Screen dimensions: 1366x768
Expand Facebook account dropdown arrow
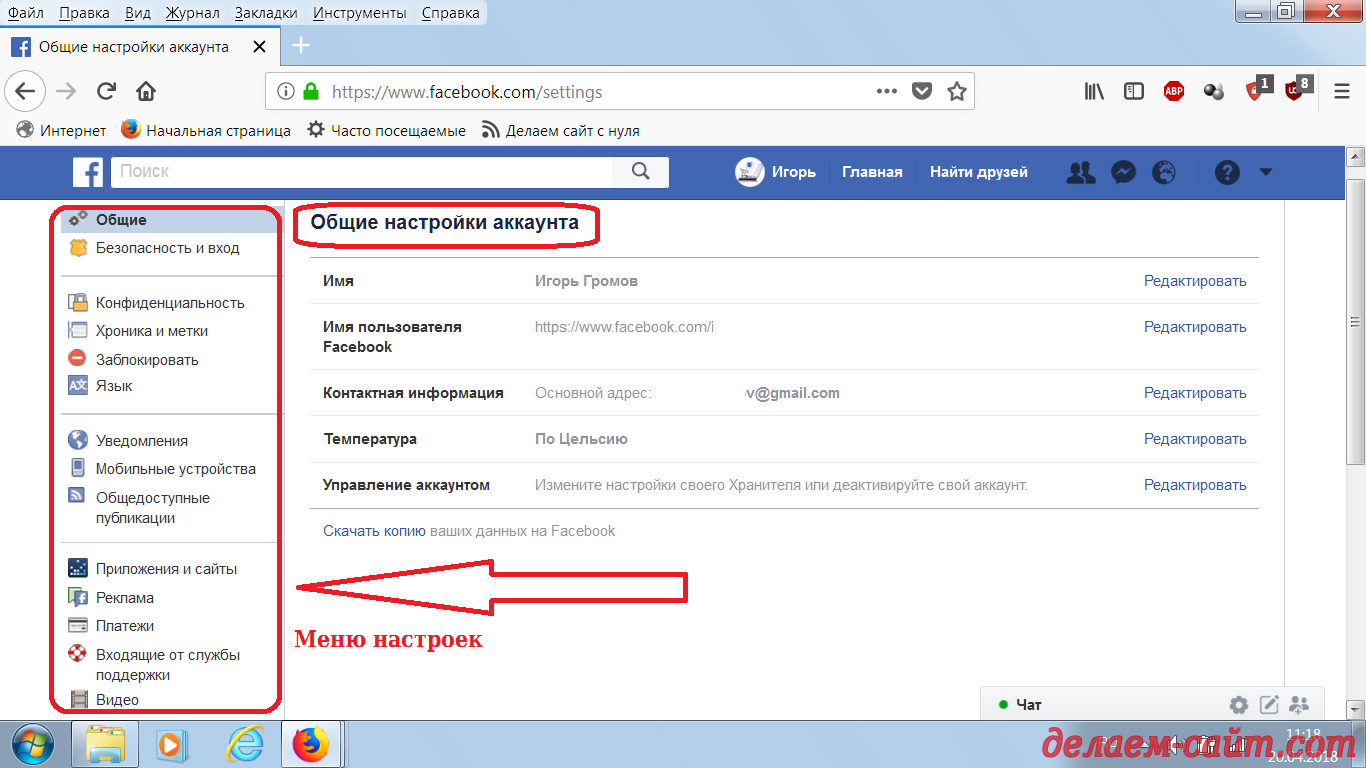[x=1266, y=172]
